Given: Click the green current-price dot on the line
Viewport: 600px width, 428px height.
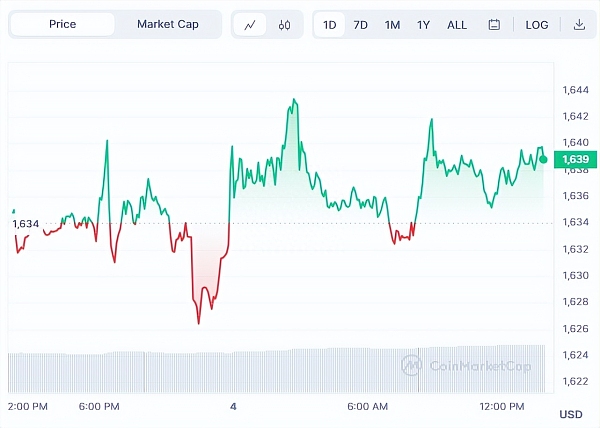Looking at the screenshot, I should (x=543, y=158).
